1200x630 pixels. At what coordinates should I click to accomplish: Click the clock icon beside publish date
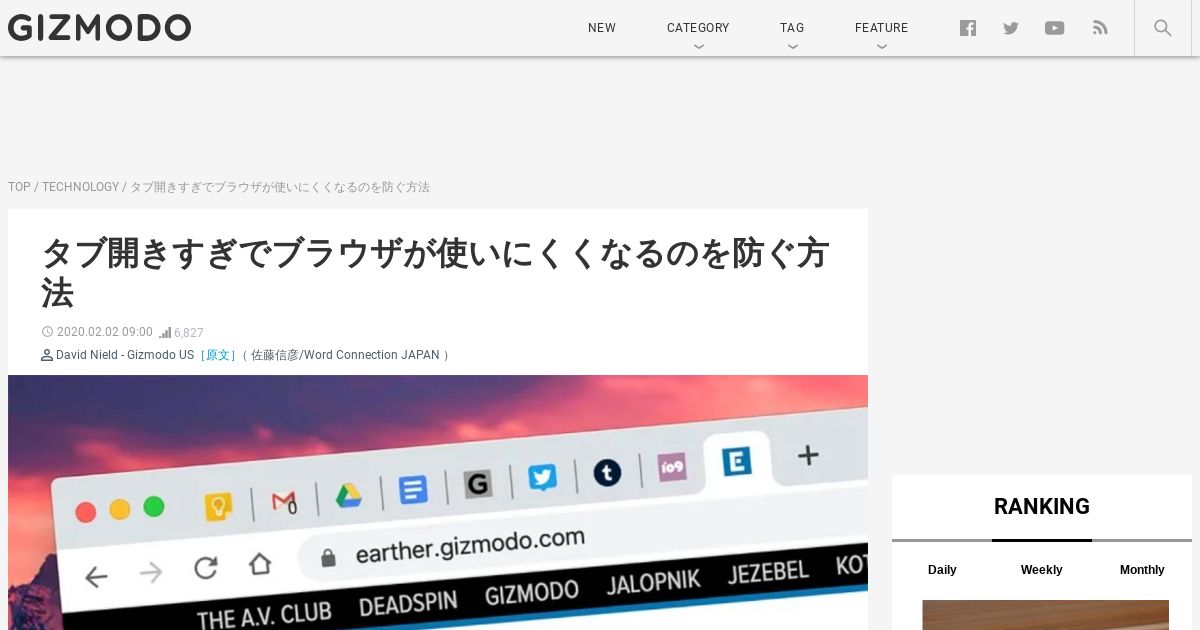47,332
